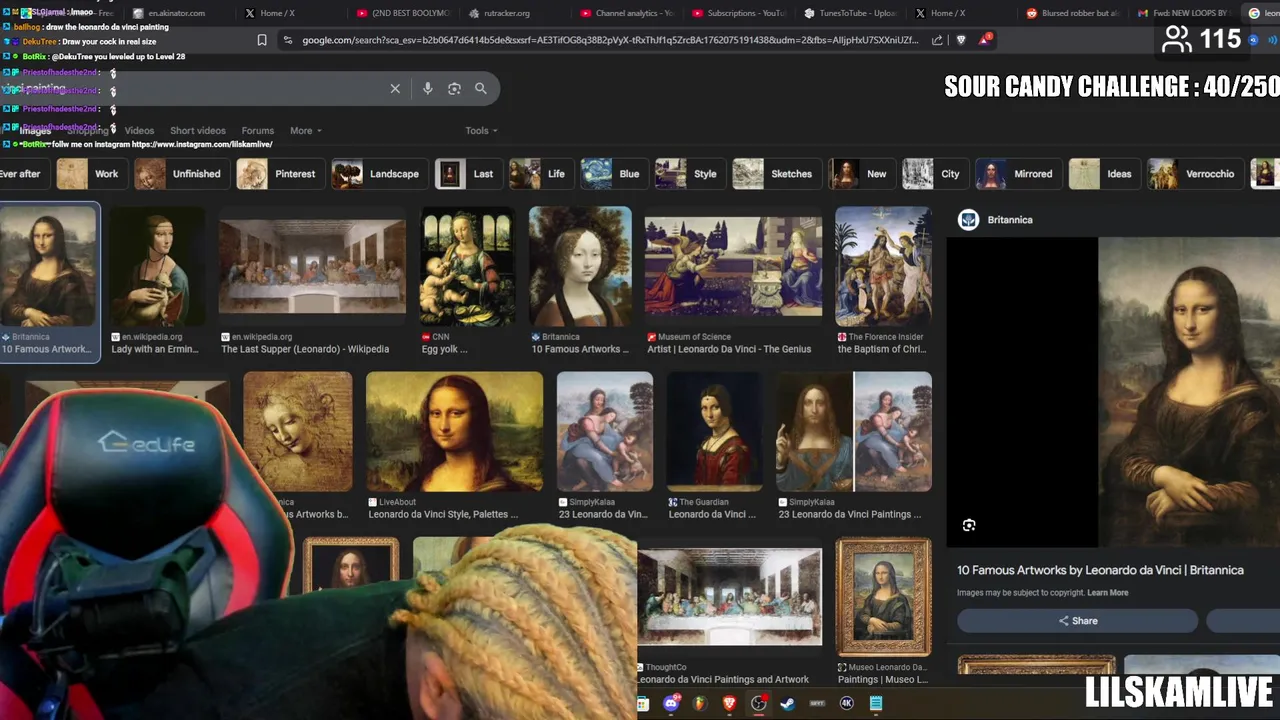Select the New filter chip
The width and height of the screenshot is (1280, 720).
860,174
